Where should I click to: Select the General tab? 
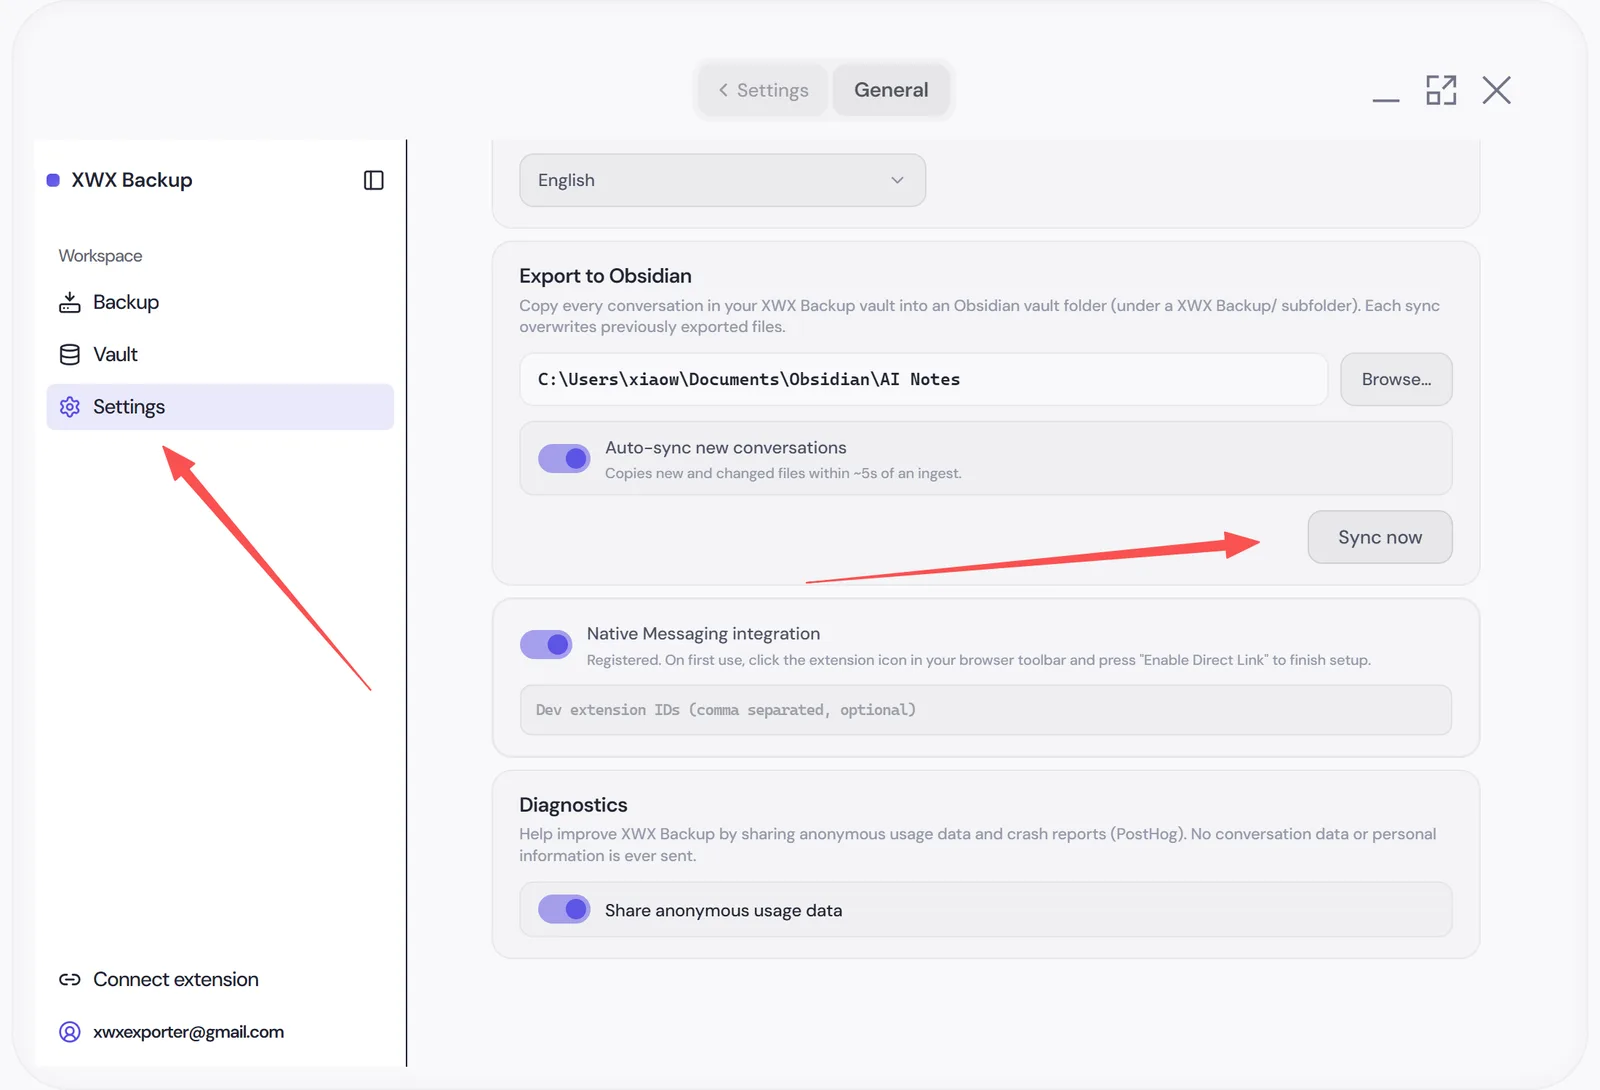[891, 90]
